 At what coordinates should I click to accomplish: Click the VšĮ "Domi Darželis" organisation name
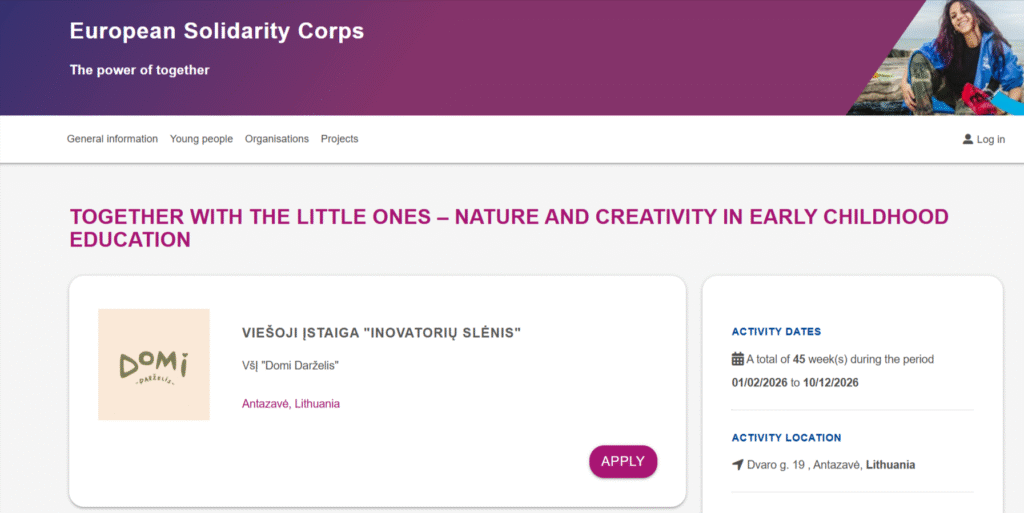291,366
